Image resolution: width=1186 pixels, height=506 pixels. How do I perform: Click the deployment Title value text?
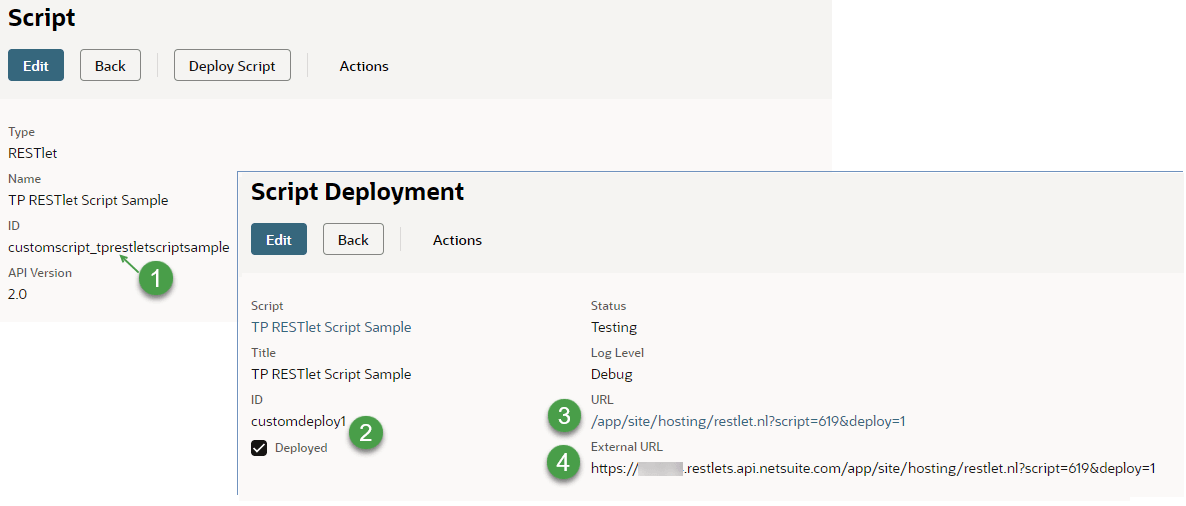coord(331,374)
